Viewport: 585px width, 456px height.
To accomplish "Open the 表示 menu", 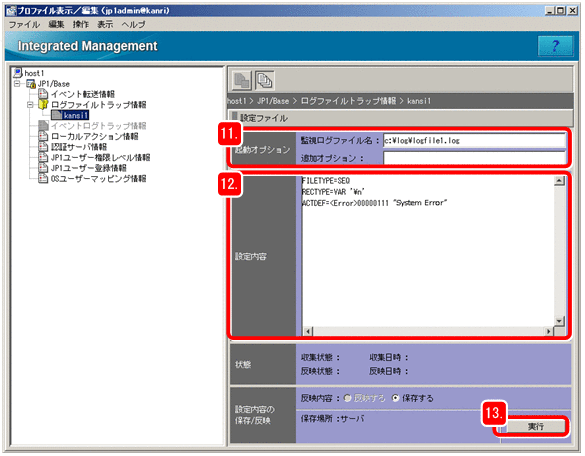I will pos(105,25).
